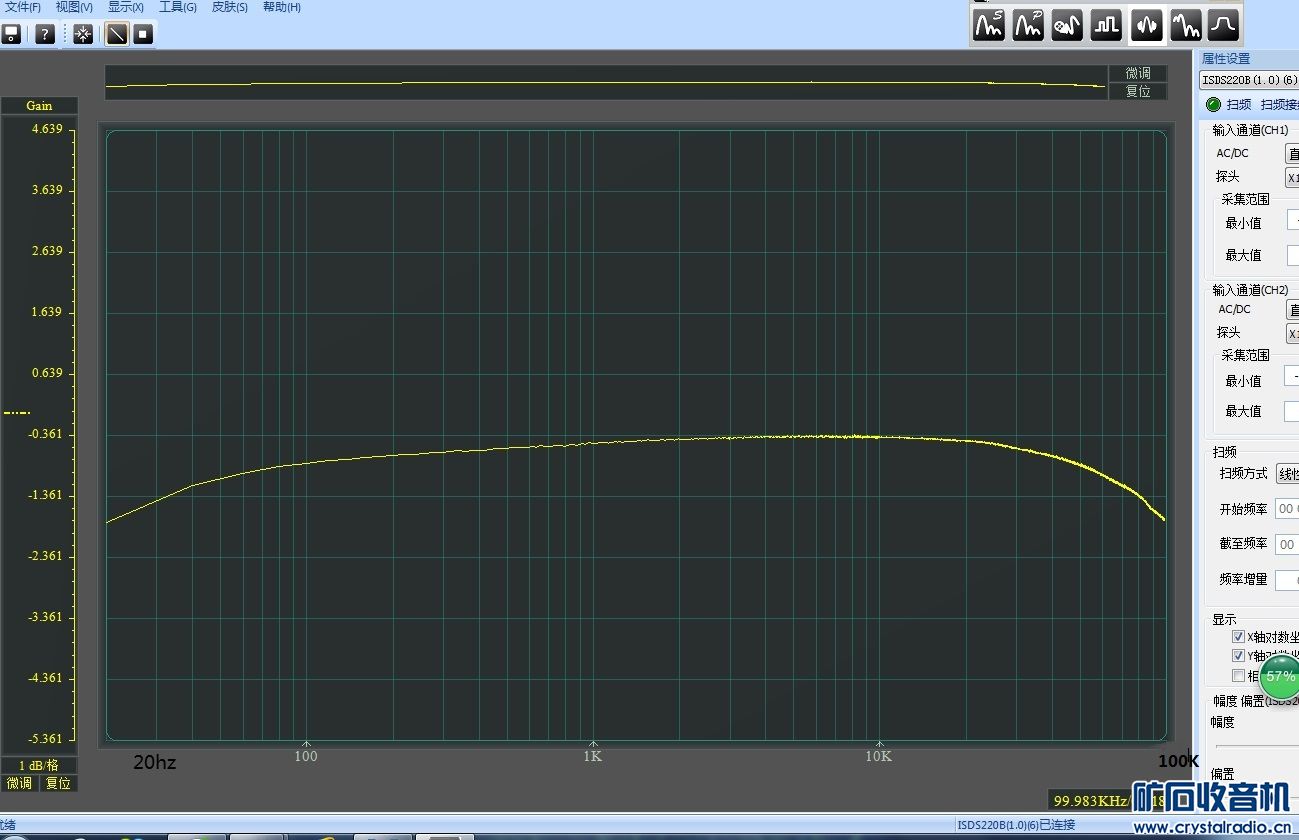Viewport: 1299px width, 840px height.
Task: Click the ISDS220B已连接 status bar text
Action: tap(1016, 825)
